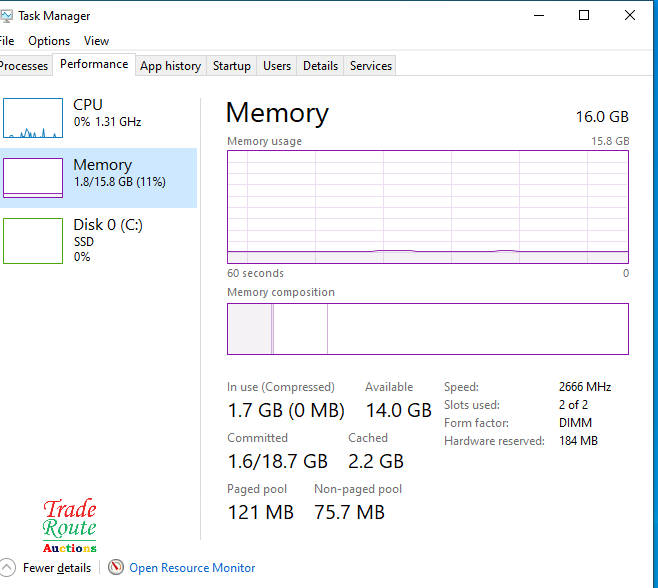Select the Users tab
The image size is (658, 588).
point(277,66)
